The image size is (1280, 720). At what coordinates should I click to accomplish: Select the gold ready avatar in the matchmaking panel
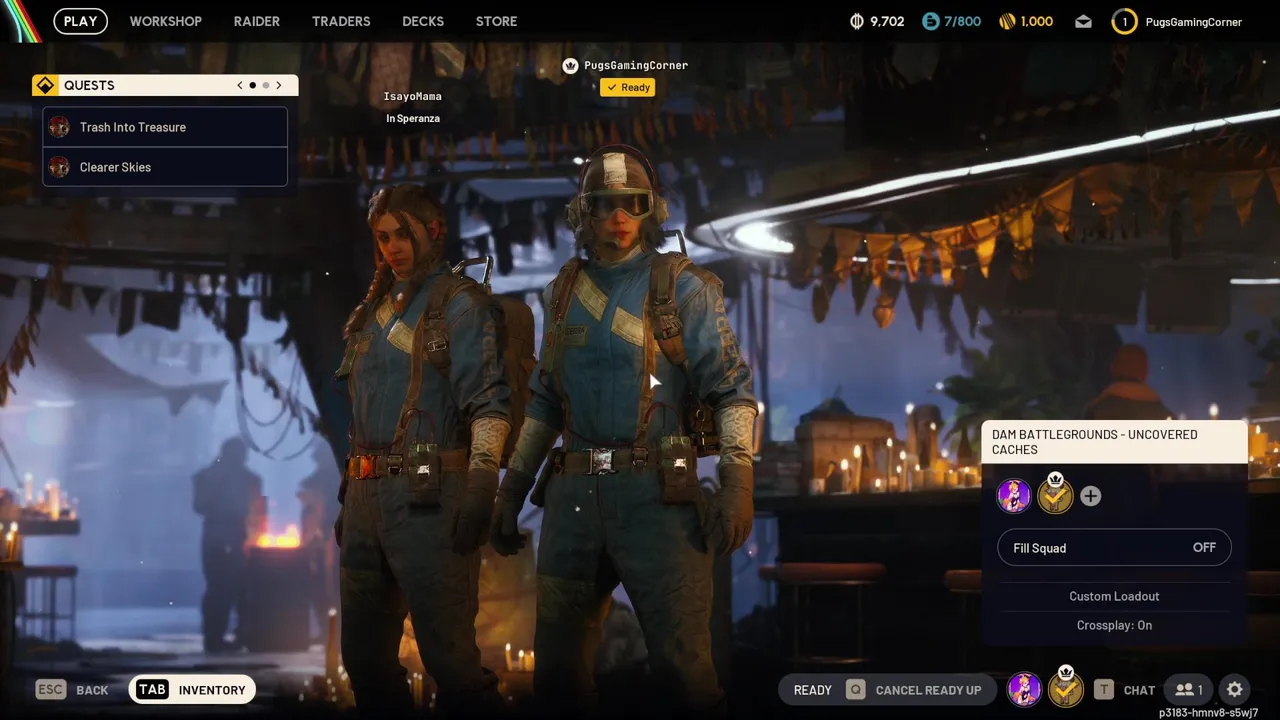point(1055,494)
